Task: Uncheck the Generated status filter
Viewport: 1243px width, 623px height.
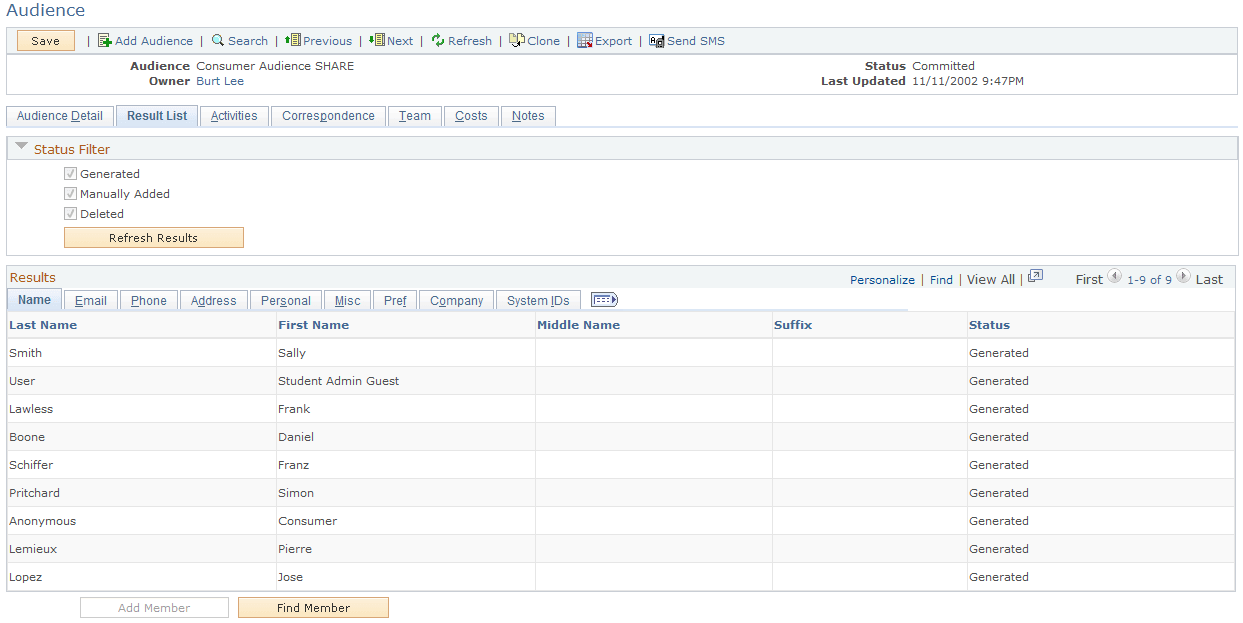Action: [x=70, y=173]
